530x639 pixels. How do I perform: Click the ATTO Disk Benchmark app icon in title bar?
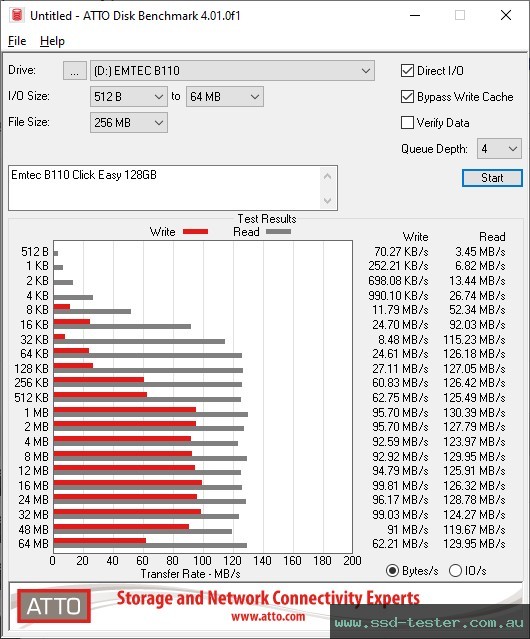(x=17, y=15)
